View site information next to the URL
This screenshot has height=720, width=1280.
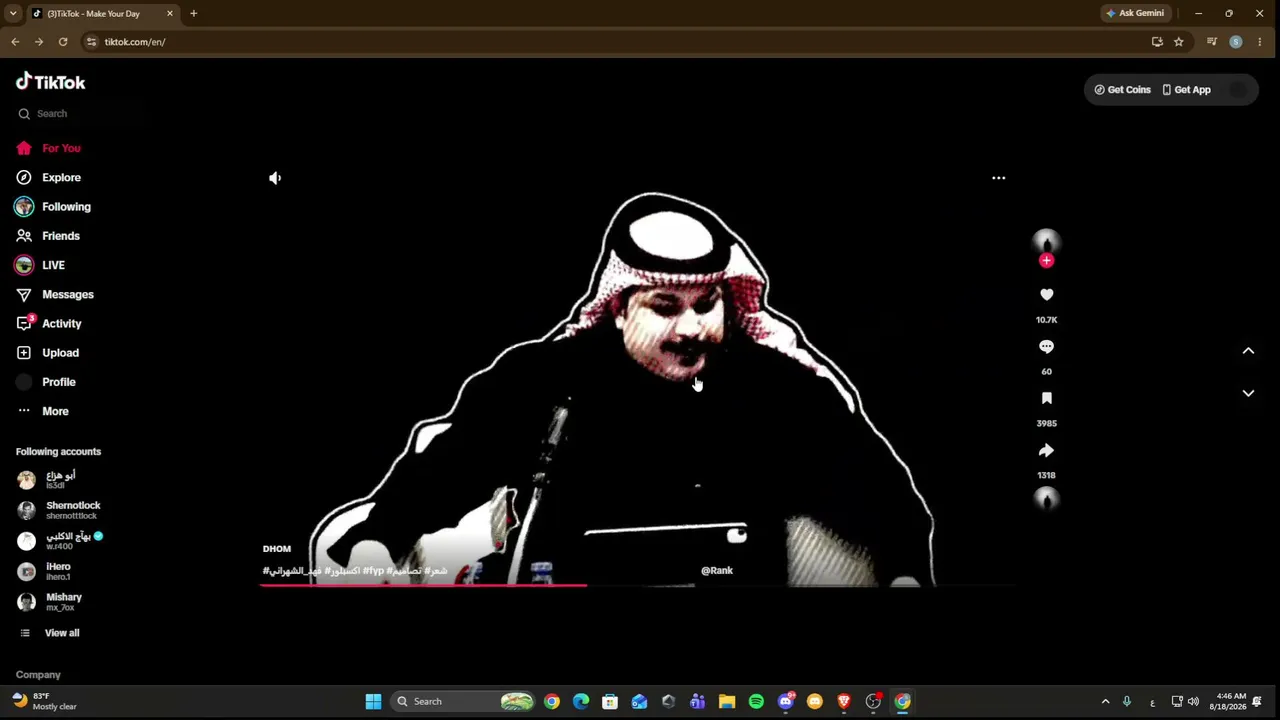click(92, 42)
